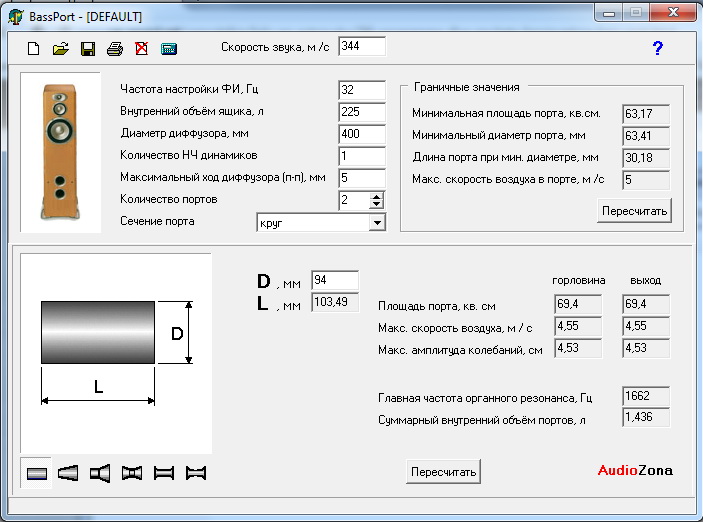Print the port calculation results

(x=115, y=48)
